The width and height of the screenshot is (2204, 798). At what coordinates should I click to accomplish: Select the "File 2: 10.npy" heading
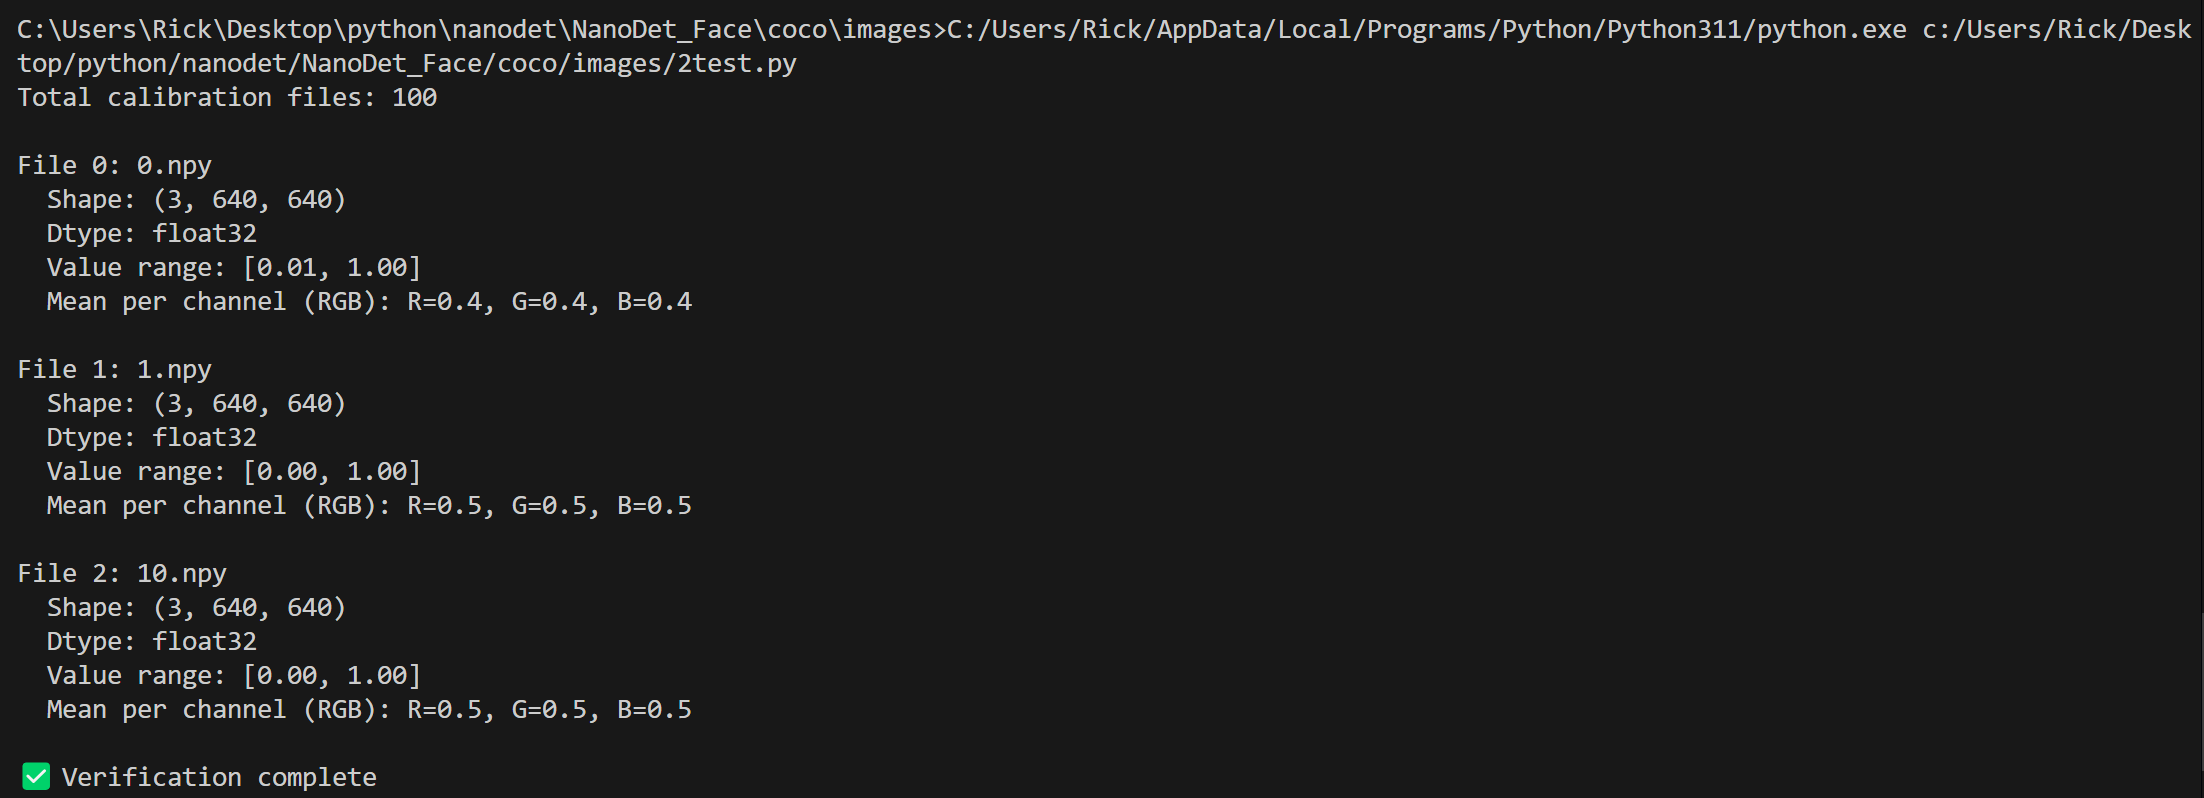[122, 573]
